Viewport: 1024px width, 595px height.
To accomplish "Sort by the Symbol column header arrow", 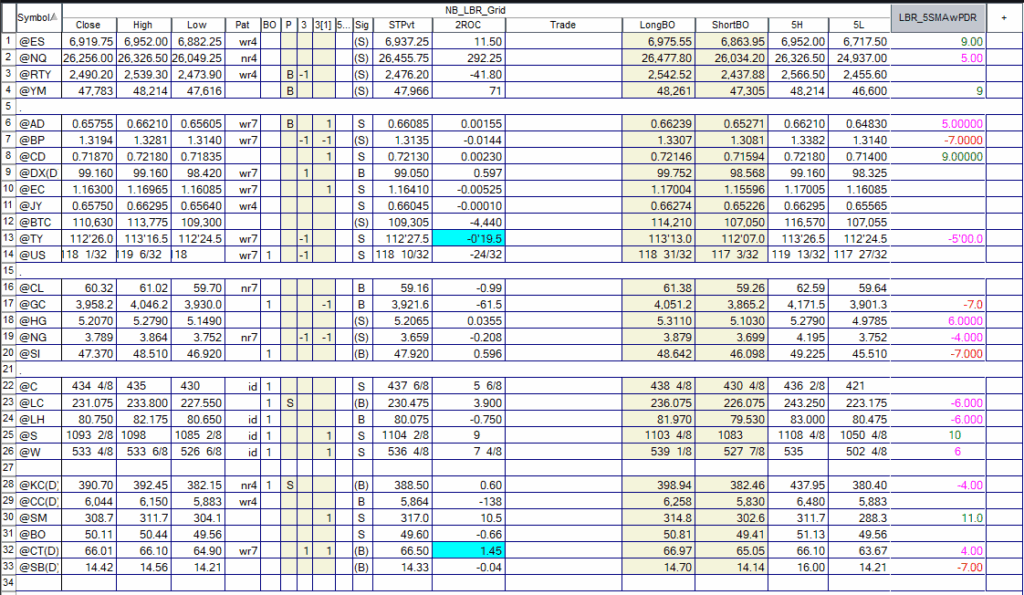I will 54,17.
